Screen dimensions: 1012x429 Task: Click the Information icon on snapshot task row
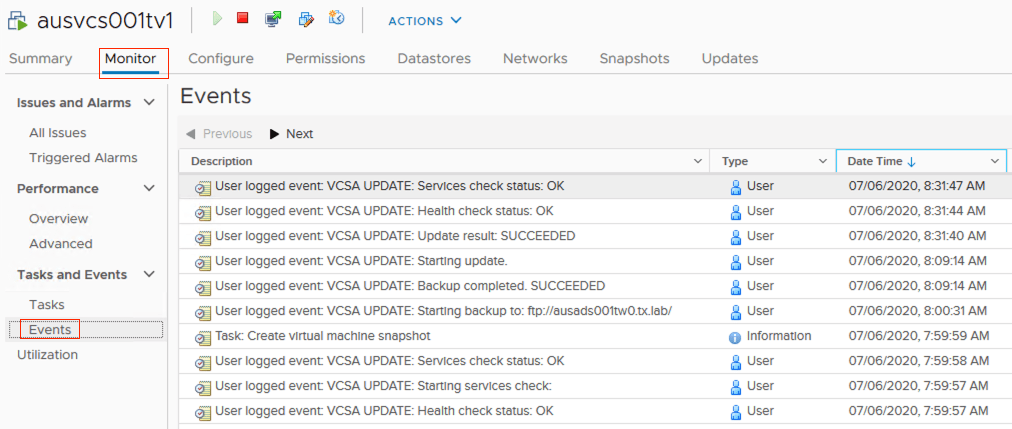pos(735,337)
